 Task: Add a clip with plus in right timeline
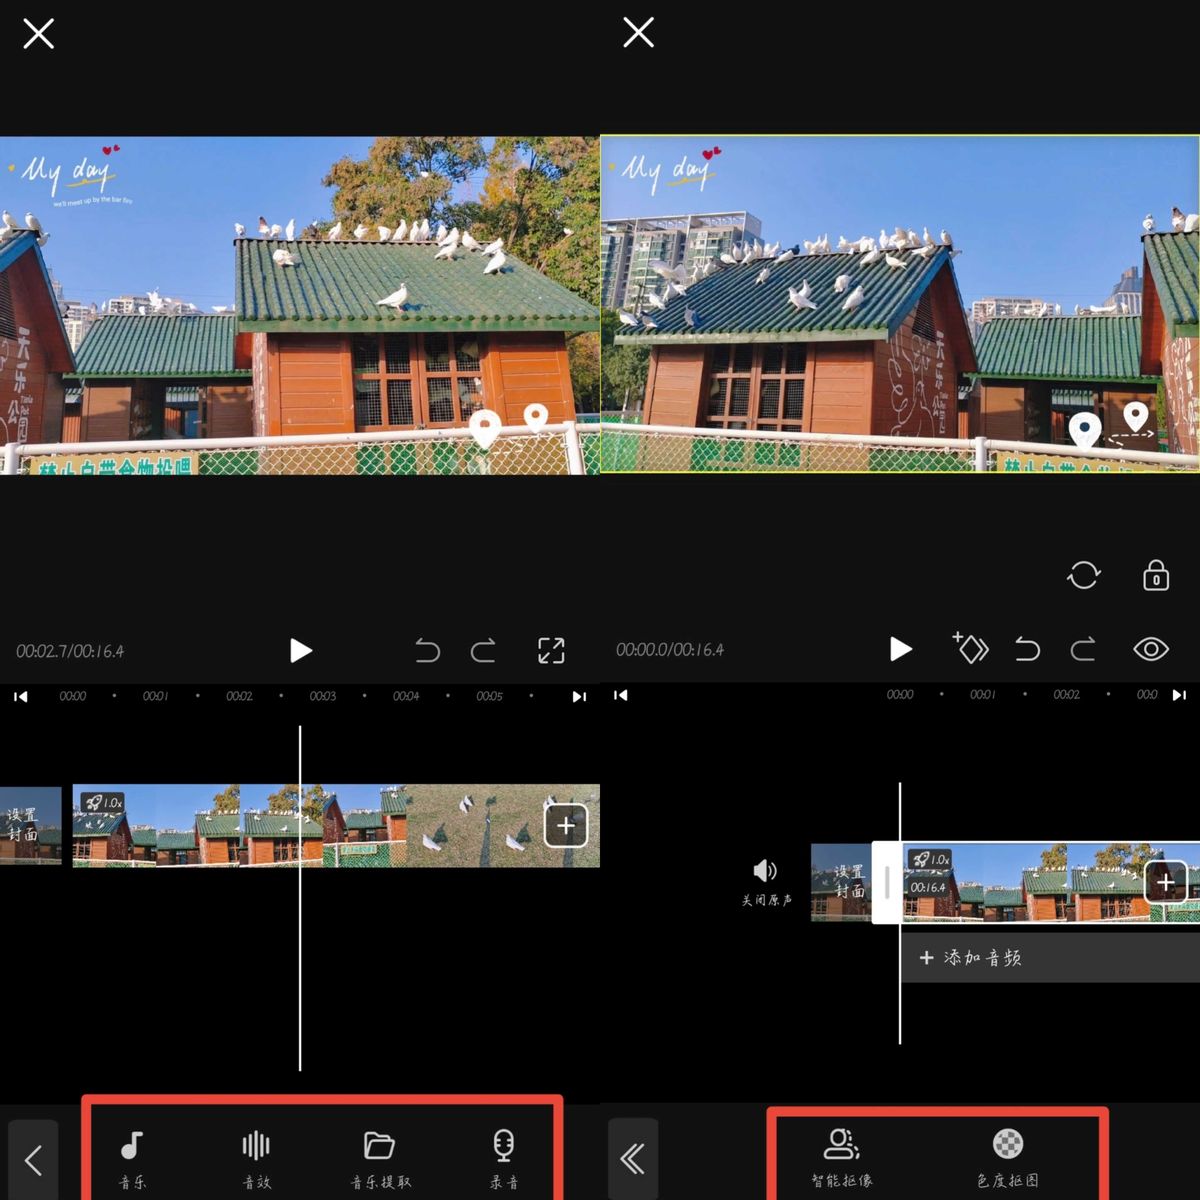[1166, 882]
